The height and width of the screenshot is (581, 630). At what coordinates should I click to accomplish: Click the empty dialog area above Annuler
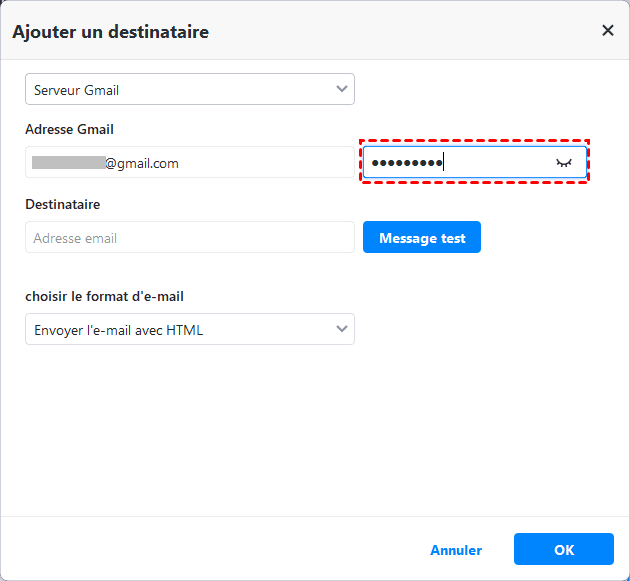[315, 440]
